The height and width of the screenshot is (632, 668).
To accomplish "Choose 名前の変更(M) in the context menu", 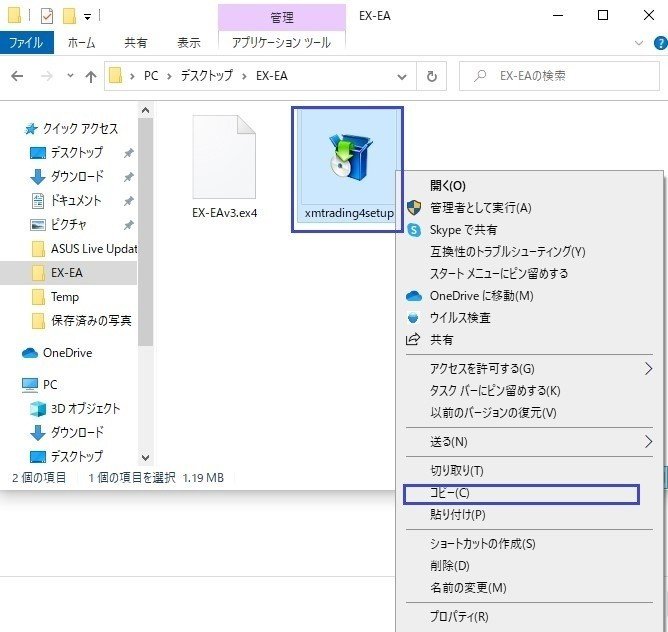I will (468, 588).
